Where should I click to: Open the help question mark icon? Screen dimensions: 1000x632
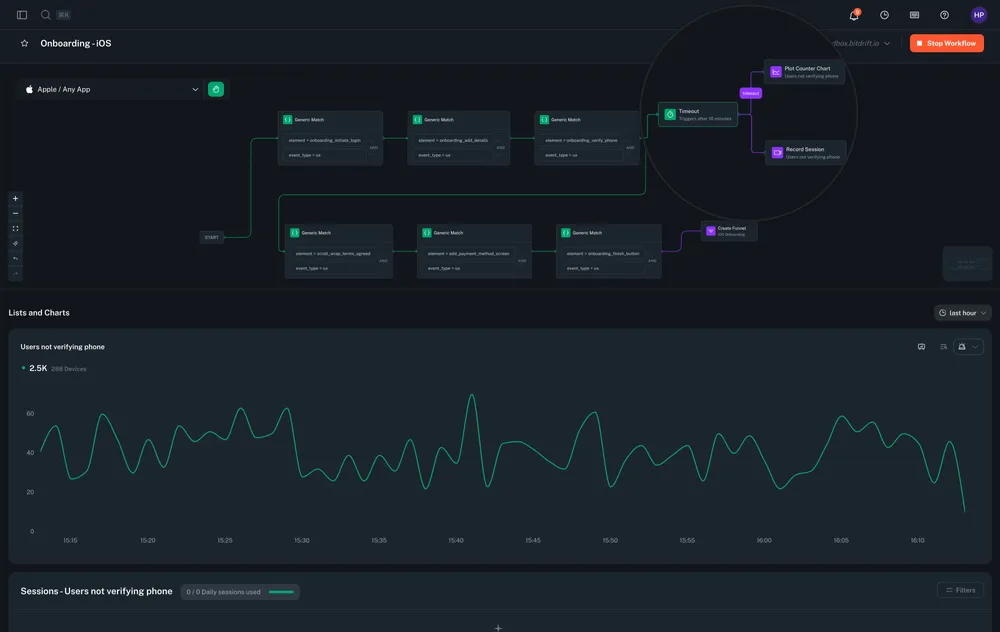click(945, 15)
